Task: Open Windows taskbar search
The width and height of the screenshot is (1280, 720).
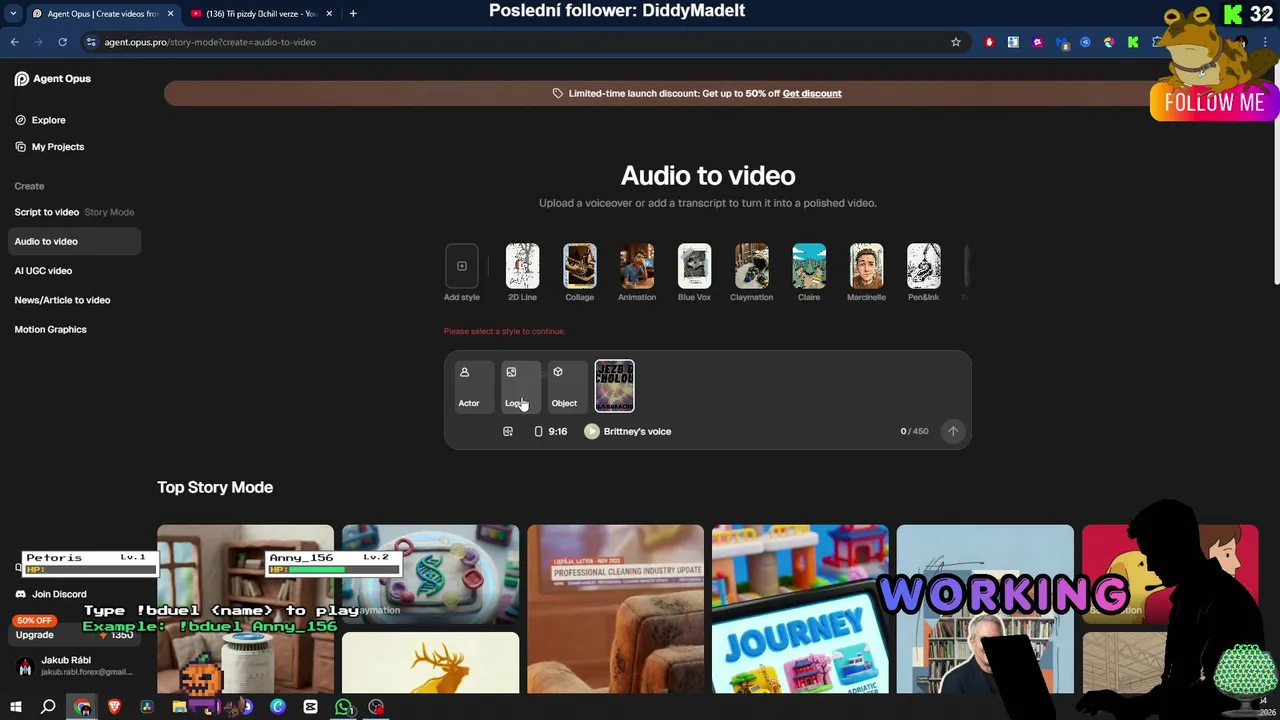Action: tap(48, 707)
